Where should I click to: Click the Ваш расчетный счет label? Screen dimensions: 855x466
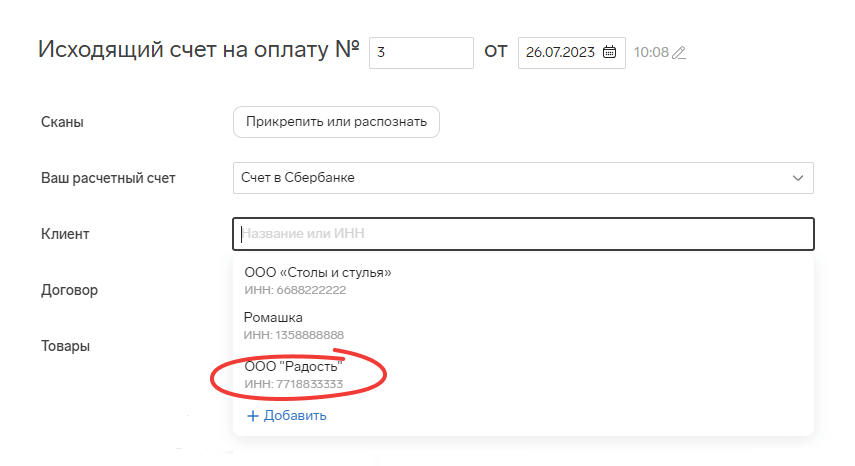pos(108,178)
